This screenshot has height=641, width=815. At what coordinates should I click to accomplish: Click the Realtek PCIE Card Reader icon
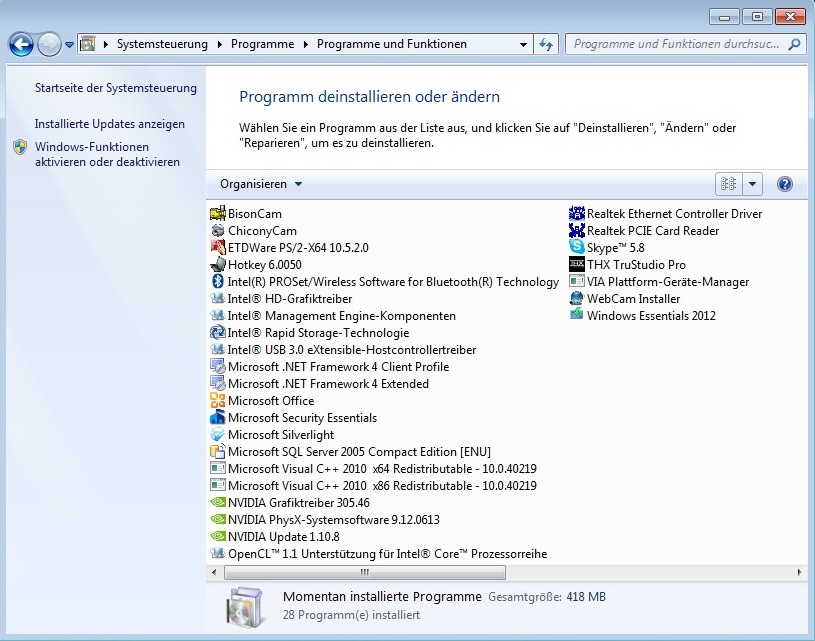coord(577,230)
